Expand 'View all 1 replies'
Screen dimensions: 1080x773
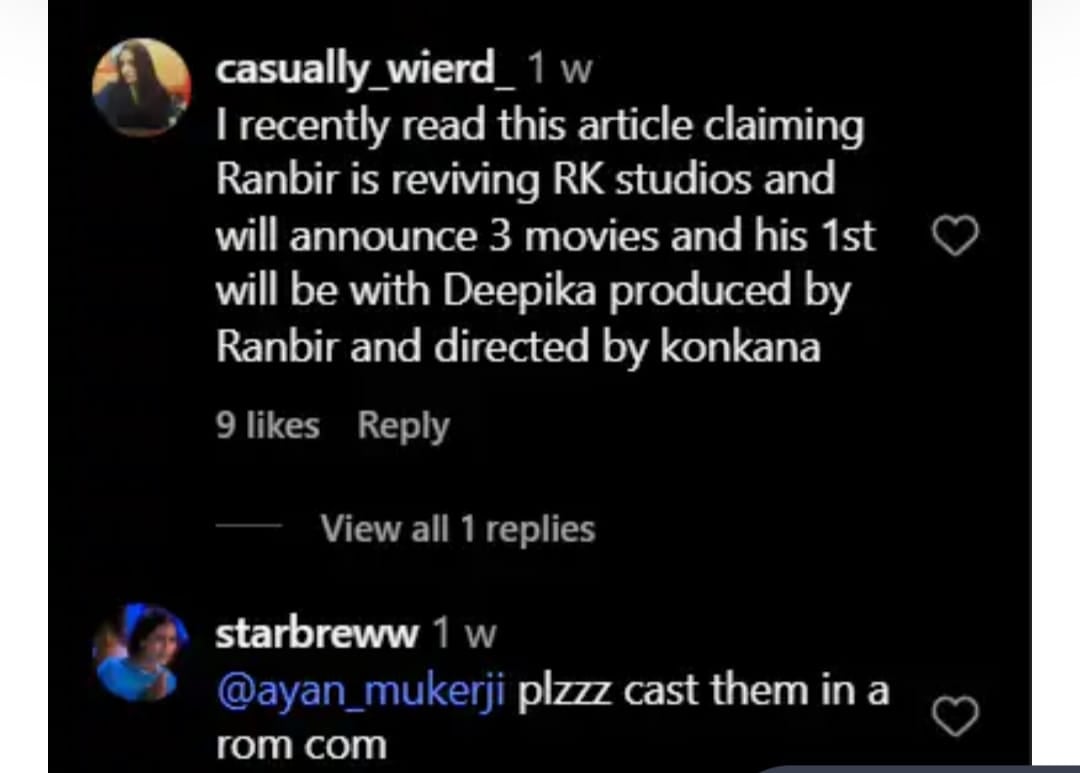(x=457, y=529)
